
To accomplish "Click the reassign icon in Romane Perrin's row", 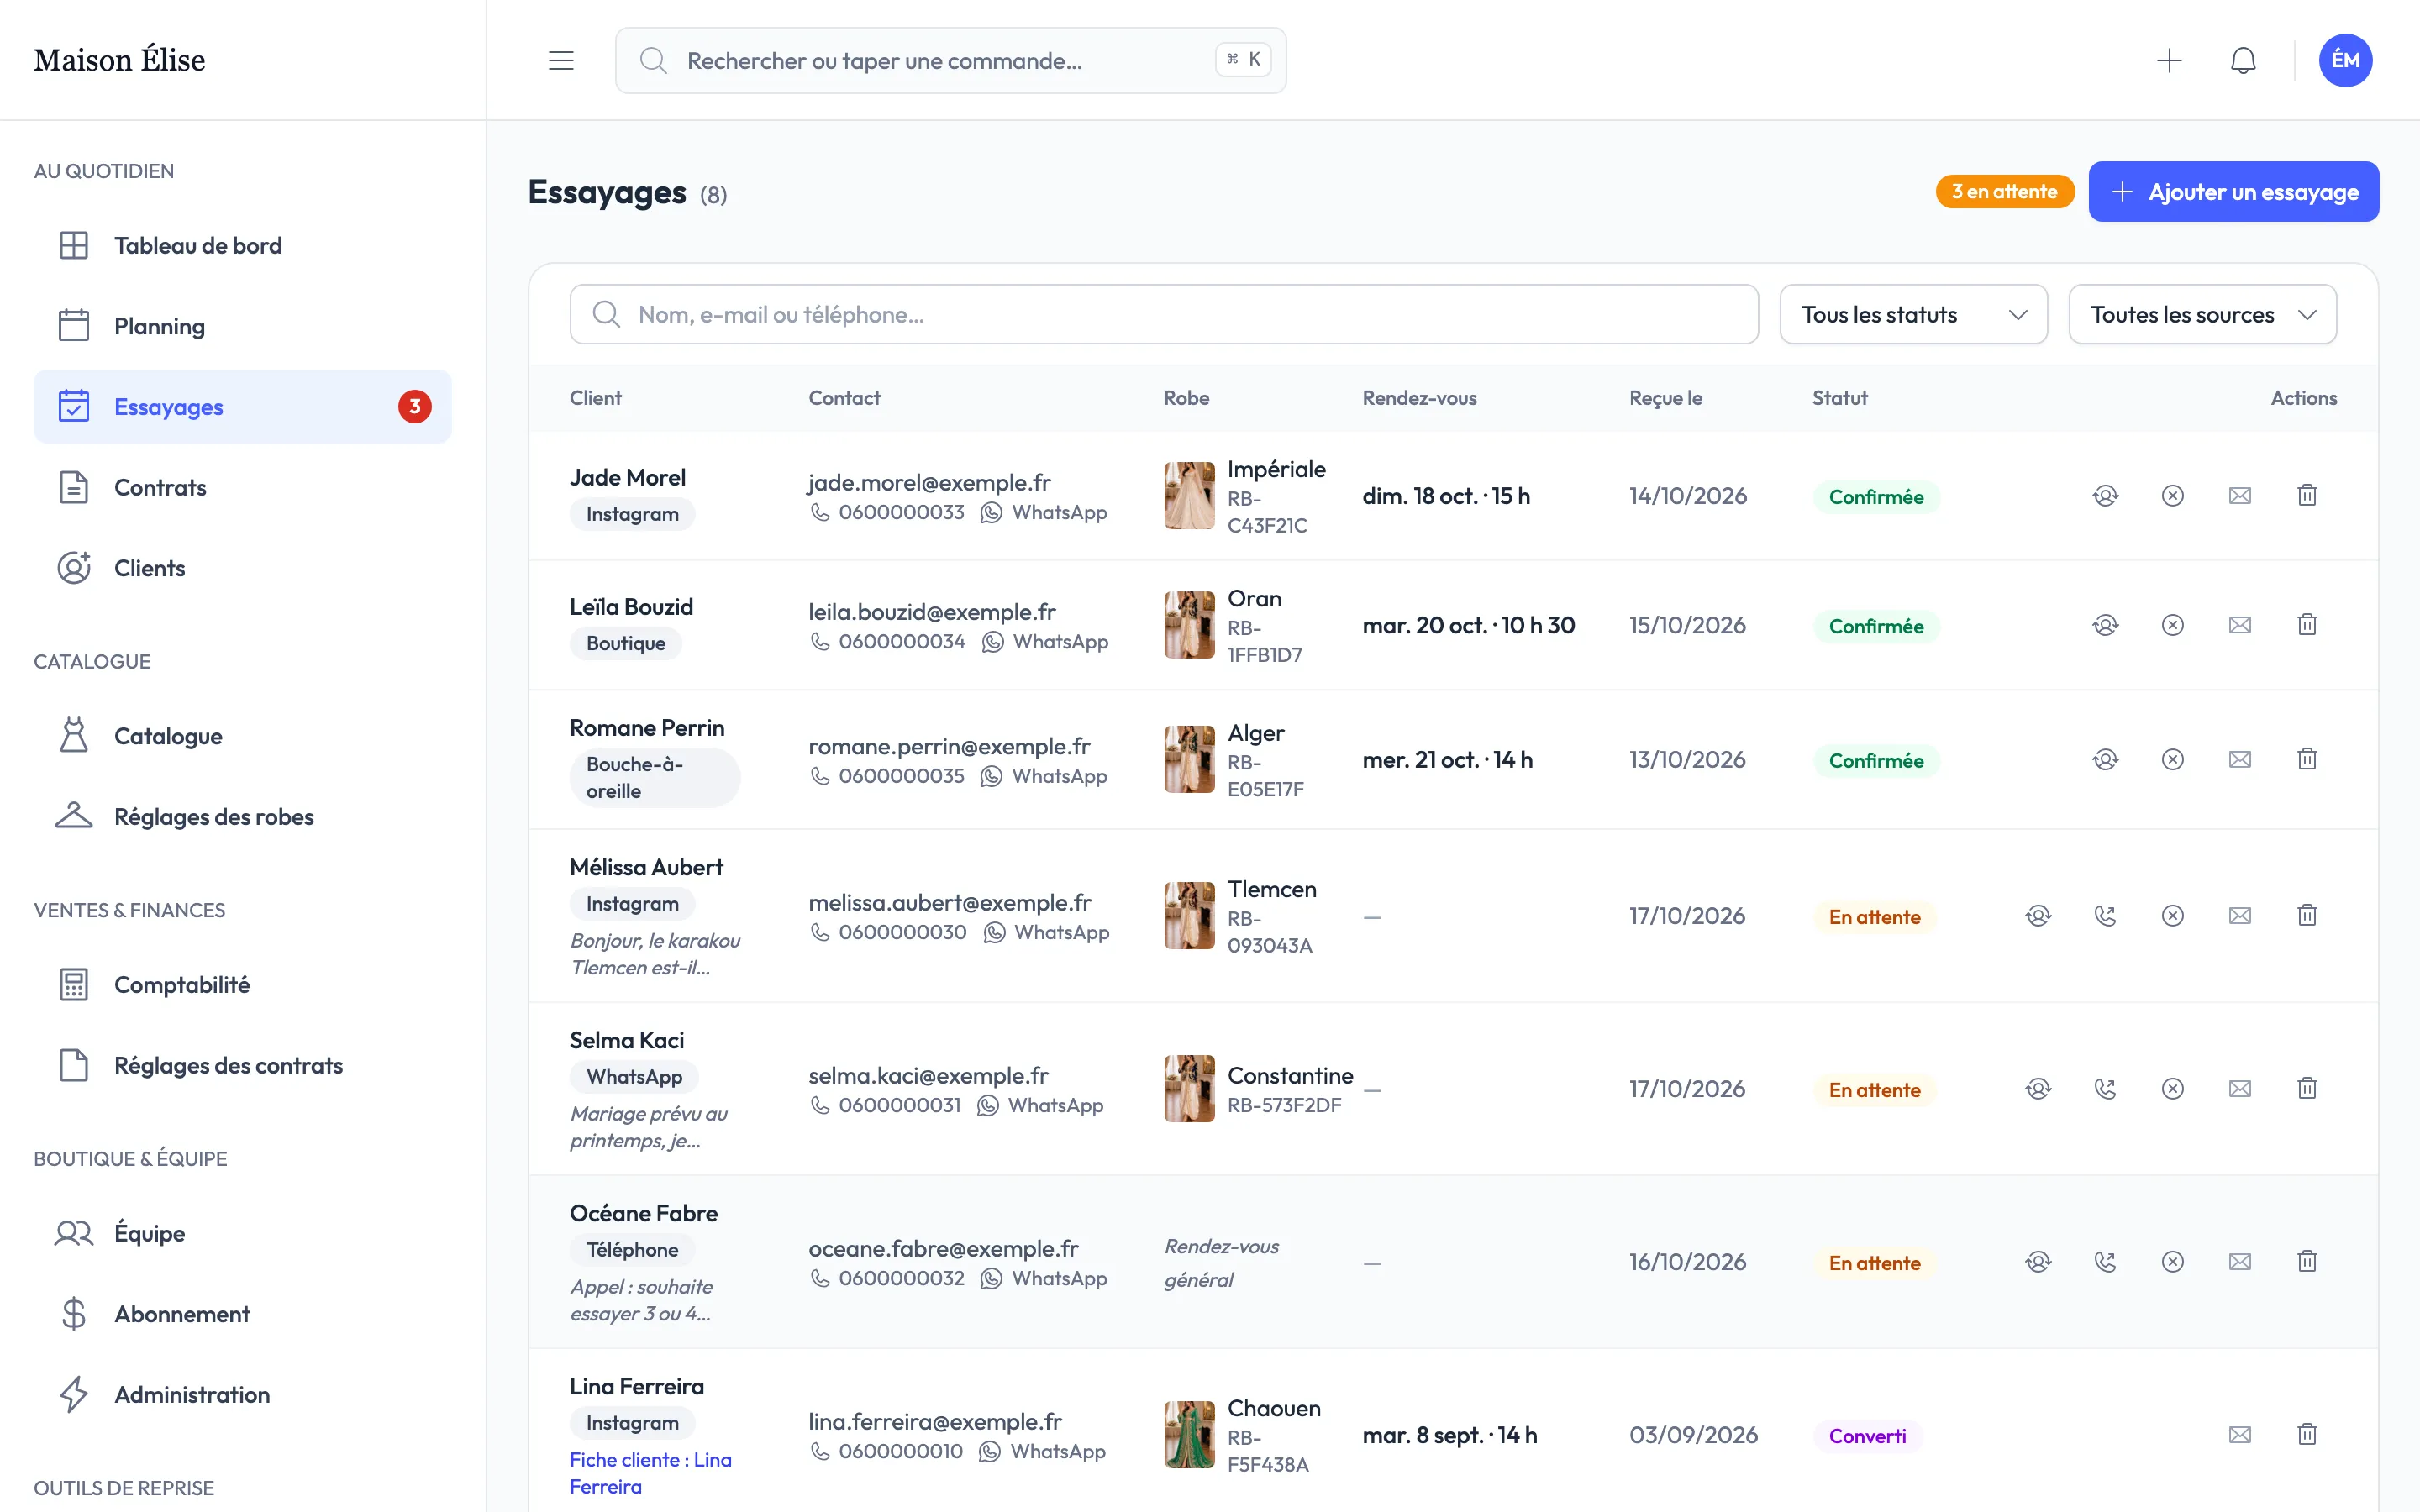I will [x=2105, y=759].
